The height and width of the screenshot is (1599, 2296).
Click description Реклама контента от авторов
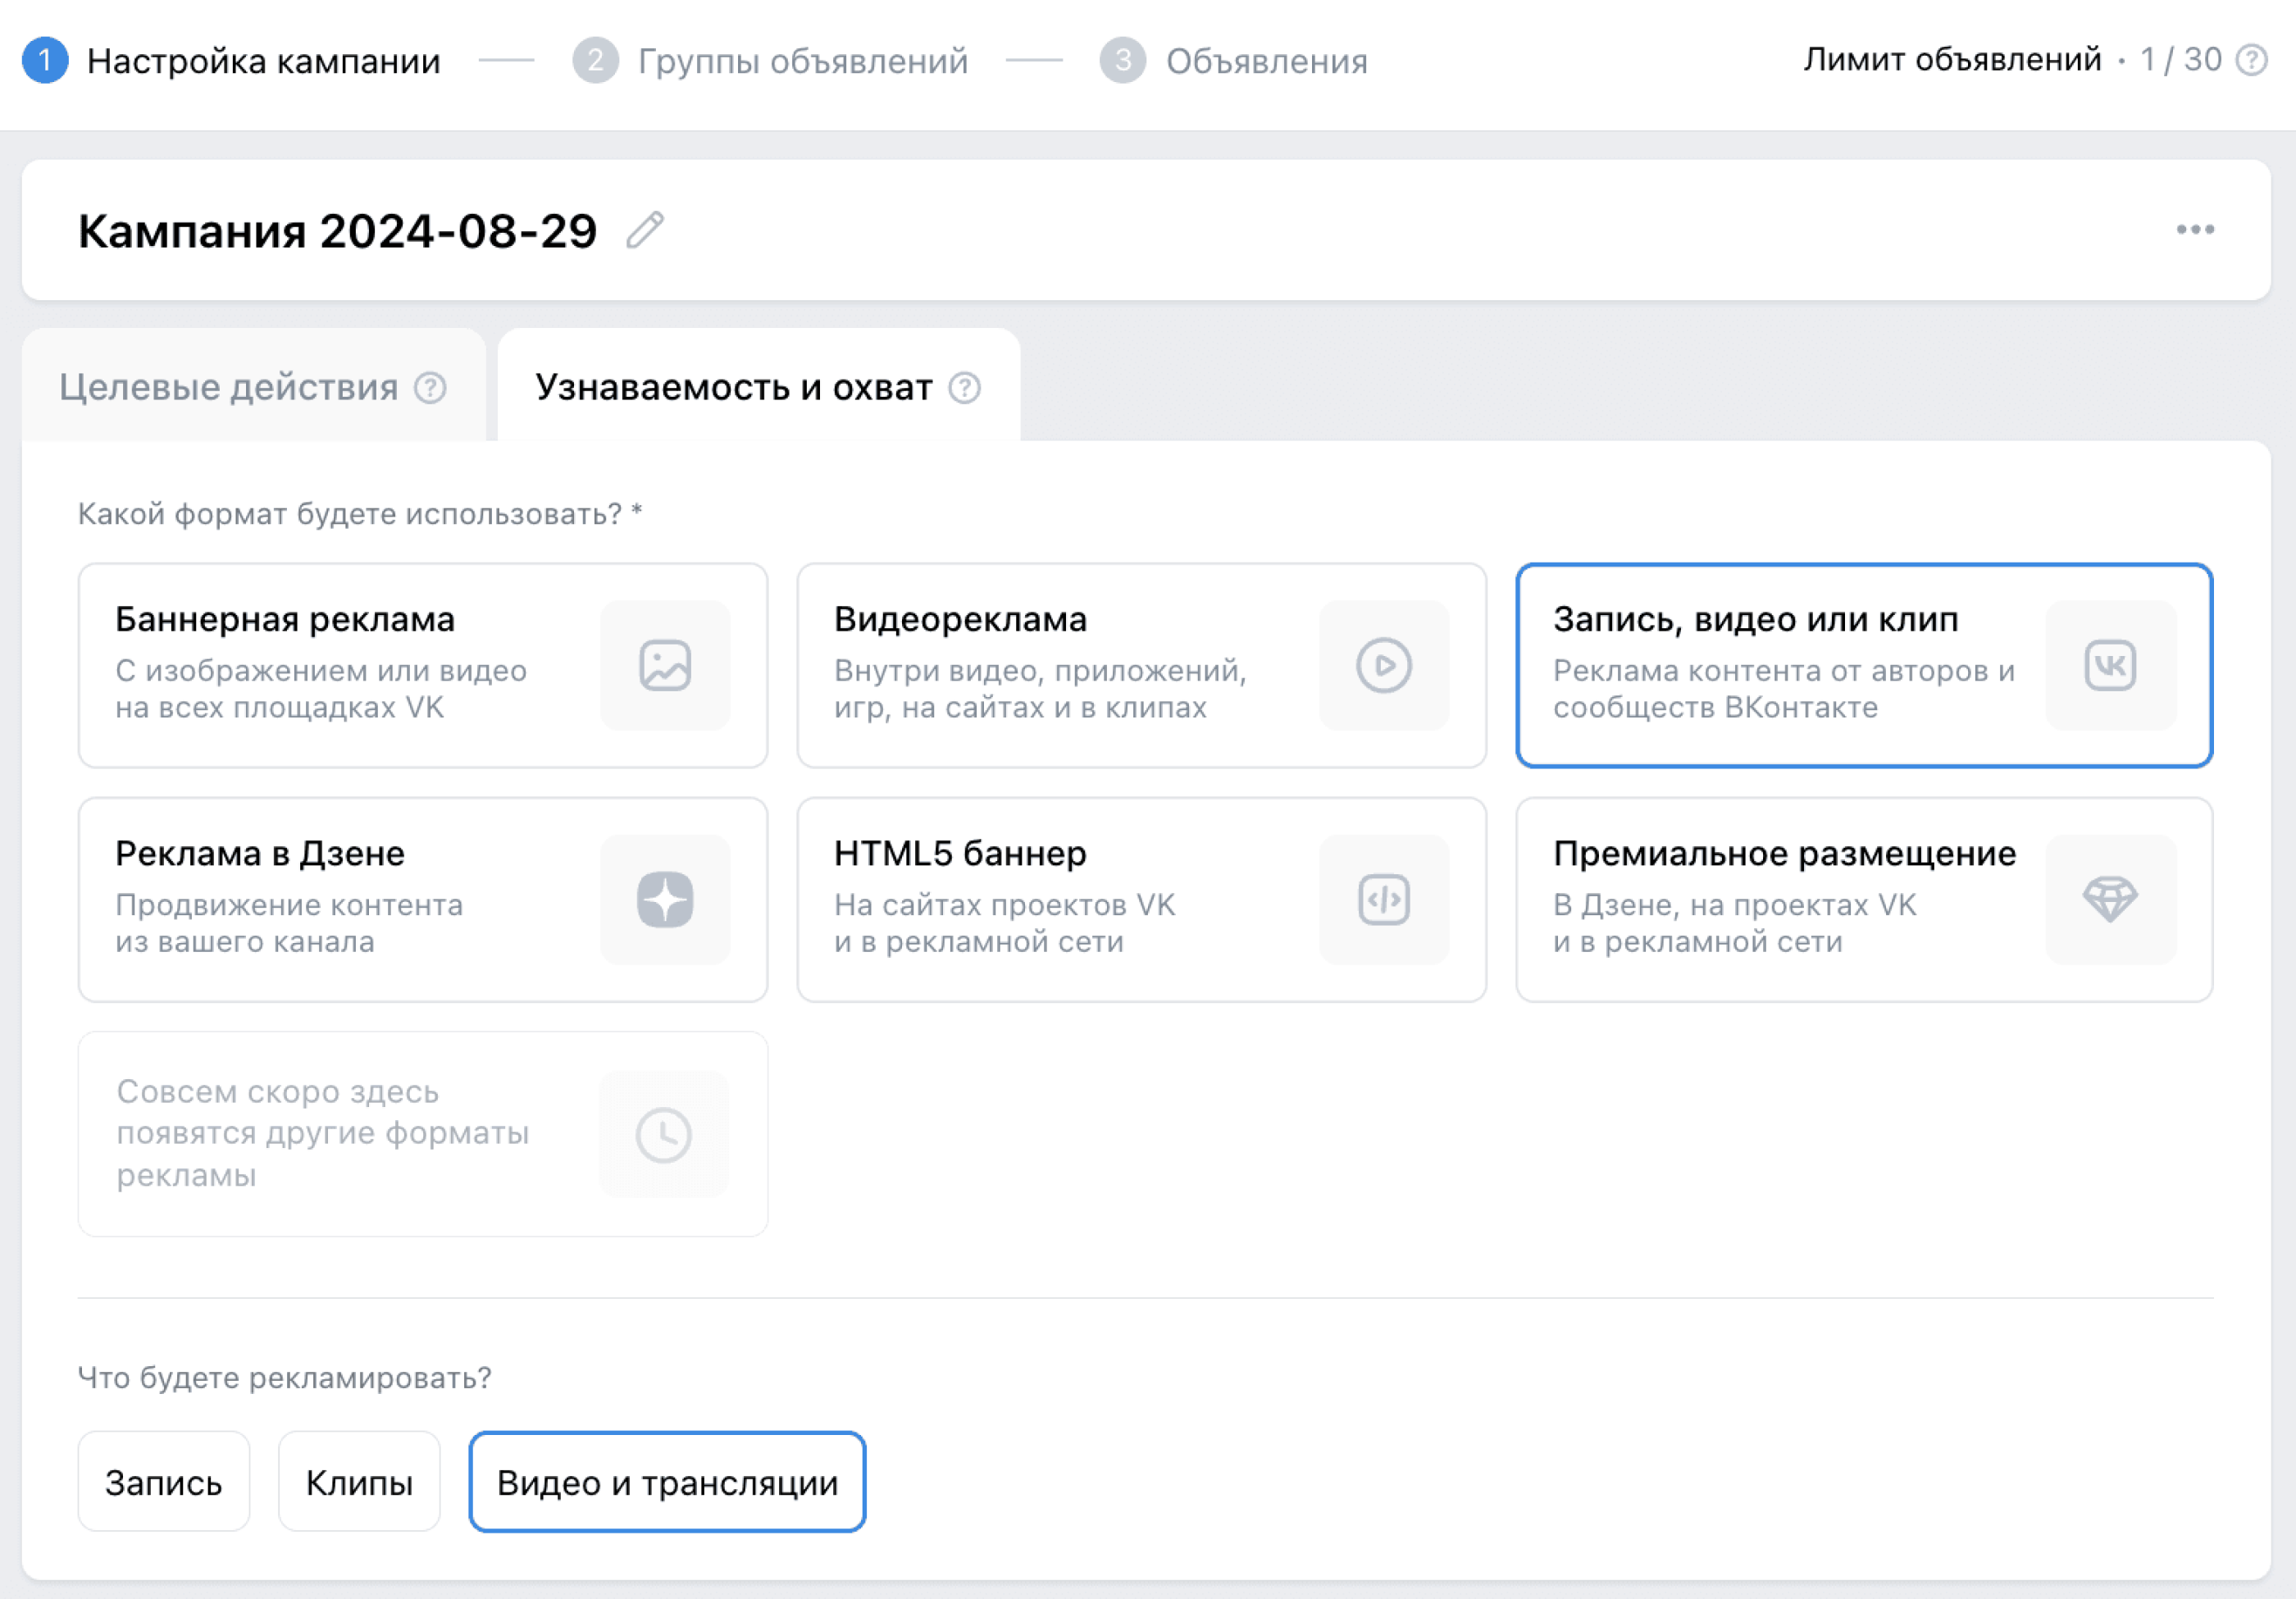(1784, 689)
